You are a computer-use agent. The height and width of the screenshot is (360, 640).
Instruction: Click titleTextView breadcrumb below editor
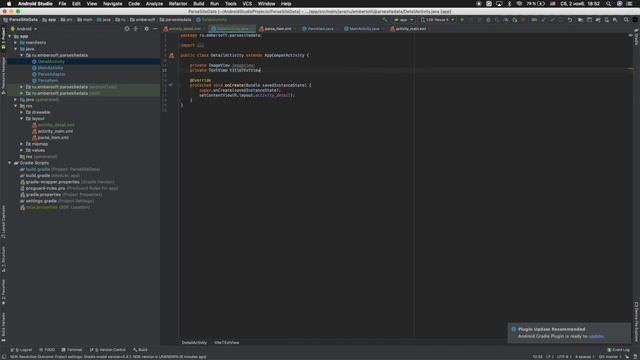click(227, 343)
